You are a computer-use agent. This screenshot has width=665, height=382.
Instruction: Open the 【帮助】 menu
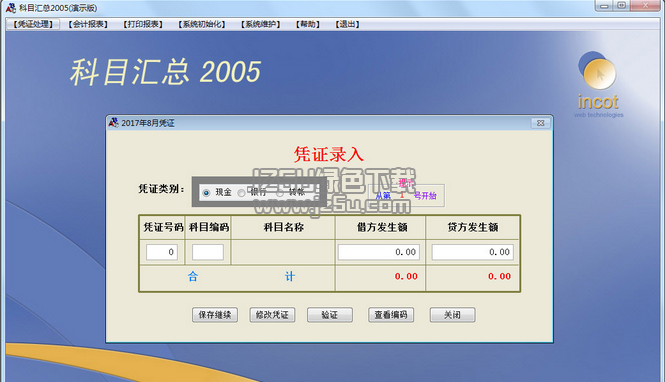tap(308, 24)
